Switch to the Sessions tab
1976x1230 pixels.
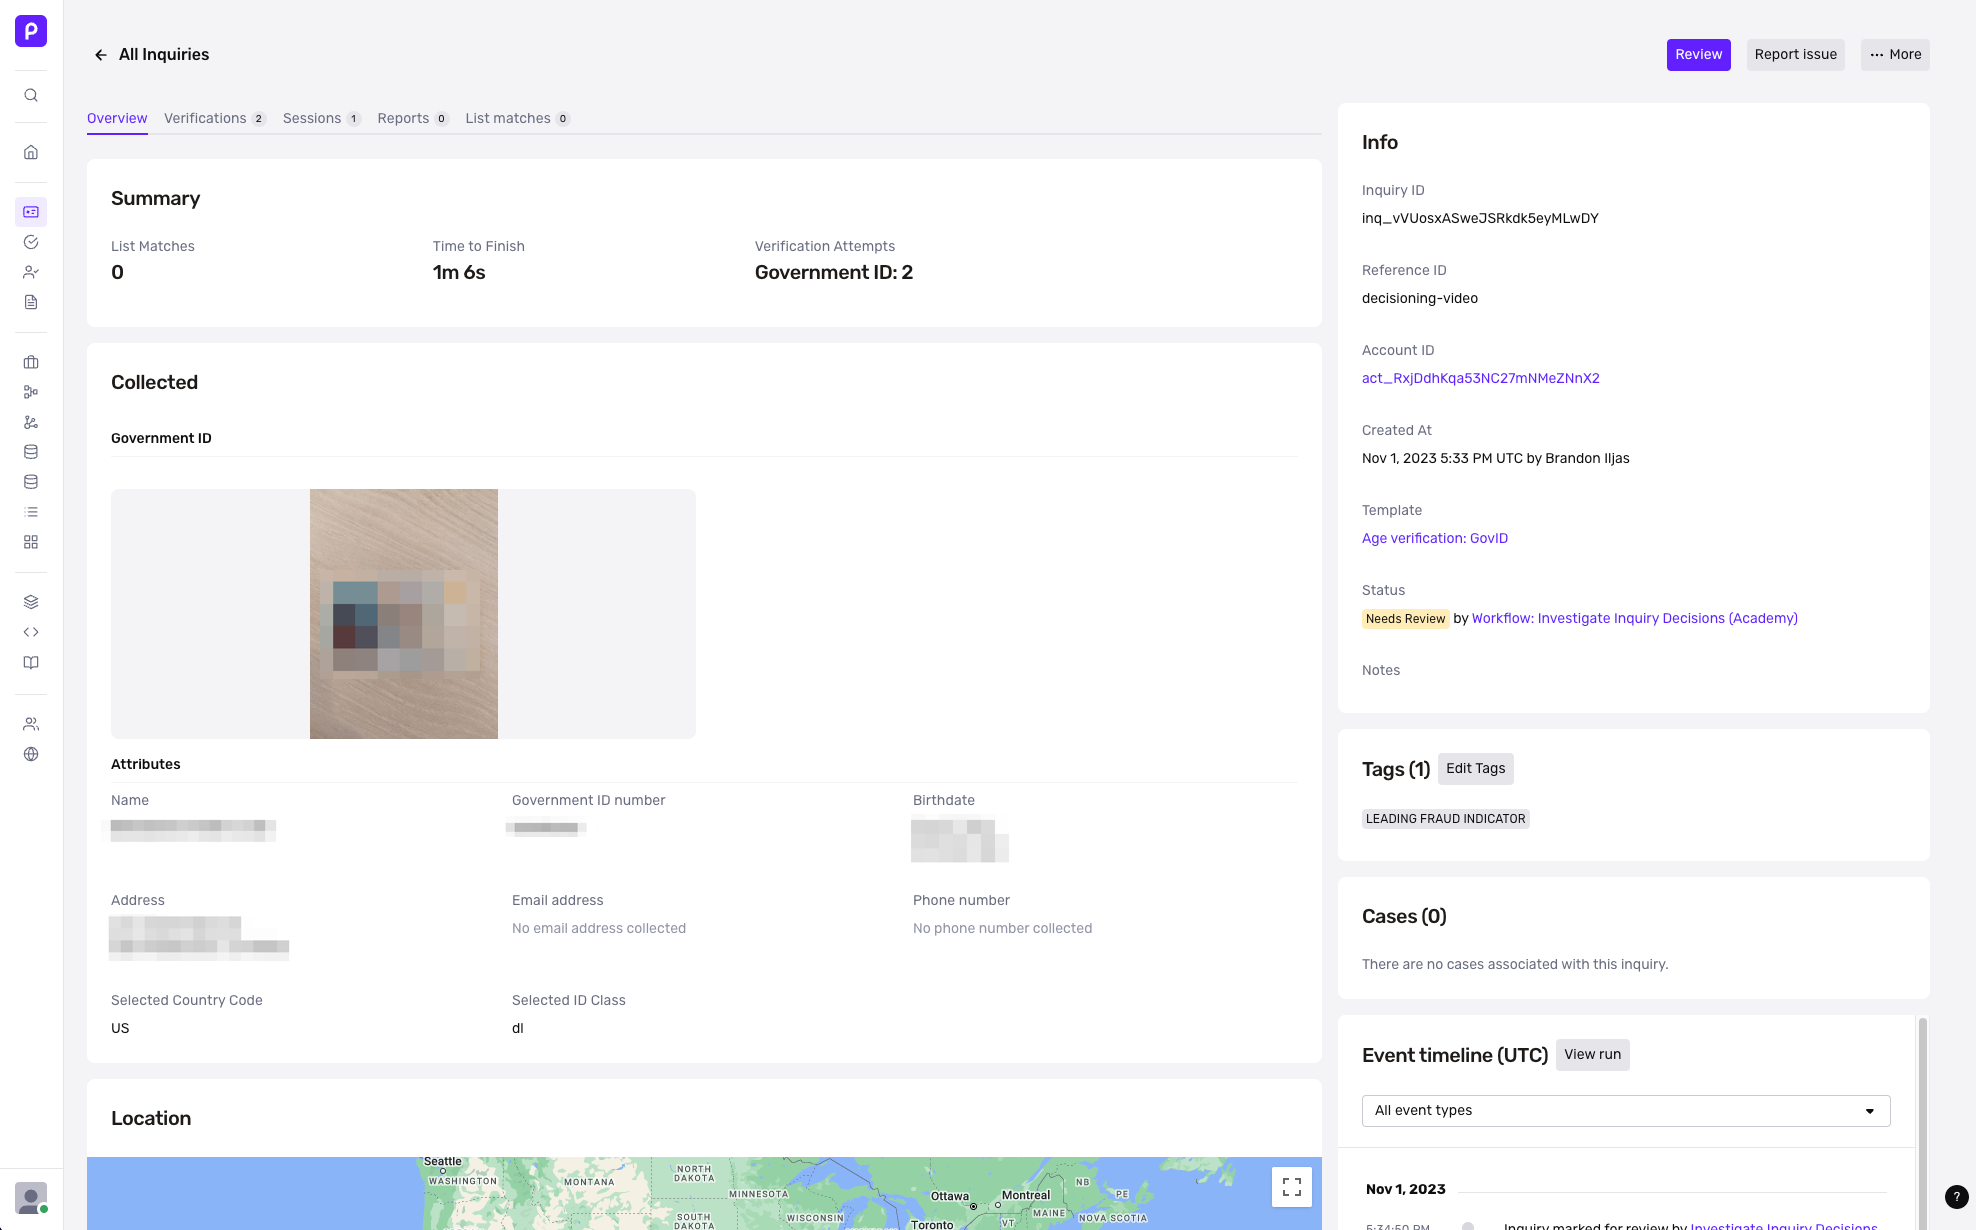click(321, 118)
